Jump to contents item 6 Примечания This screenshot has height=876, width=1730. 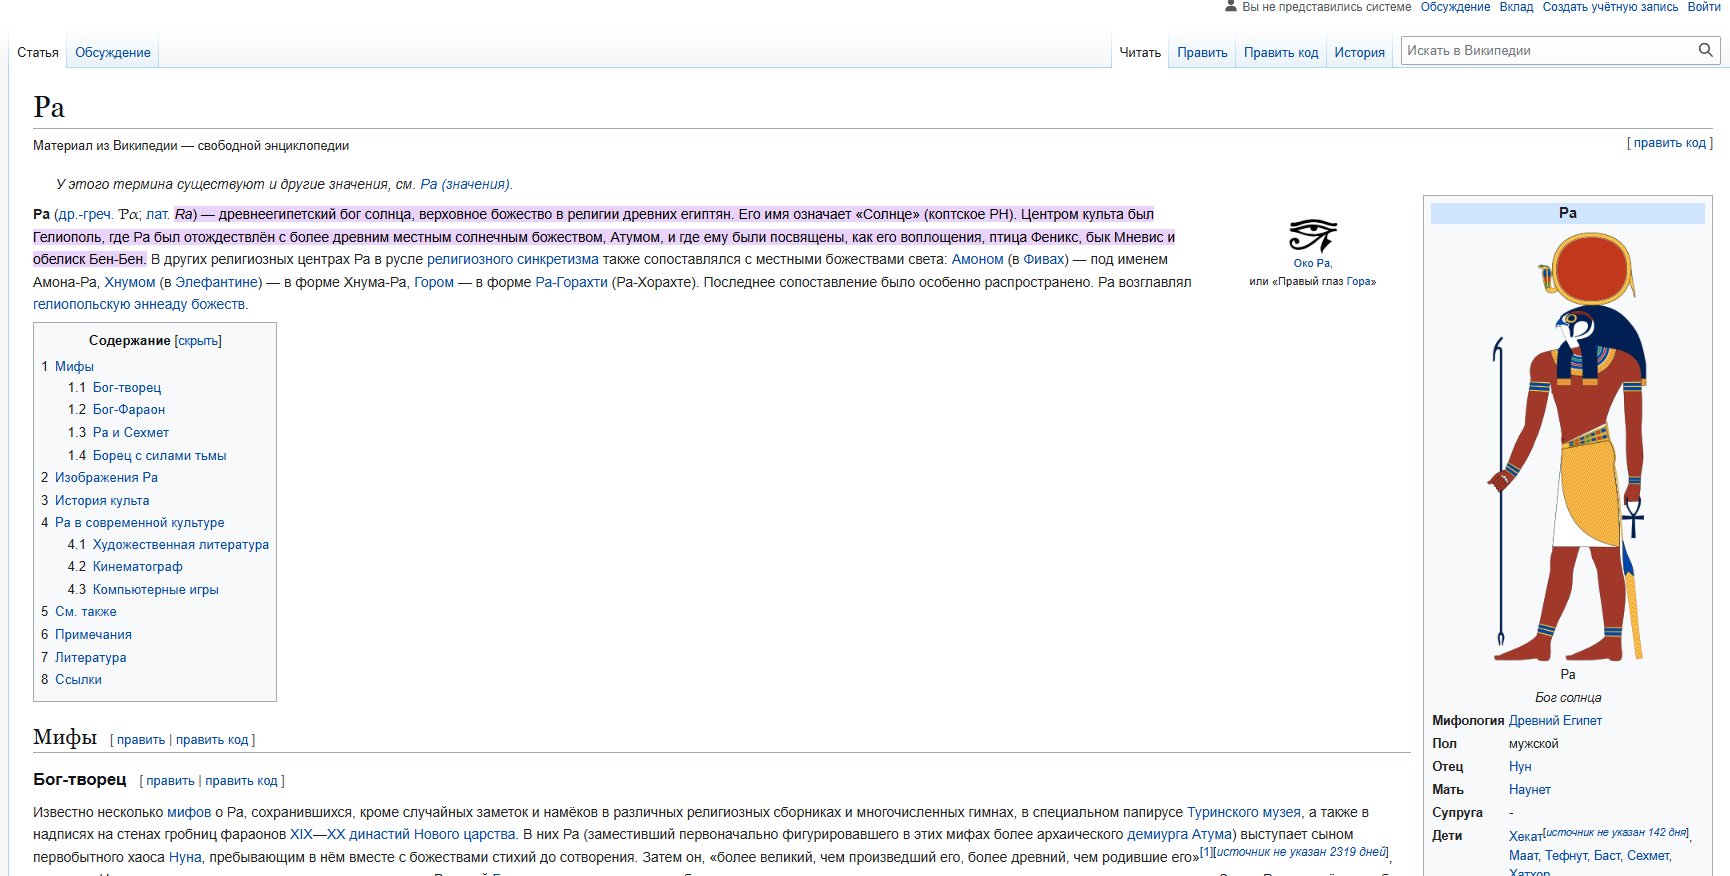93,635
